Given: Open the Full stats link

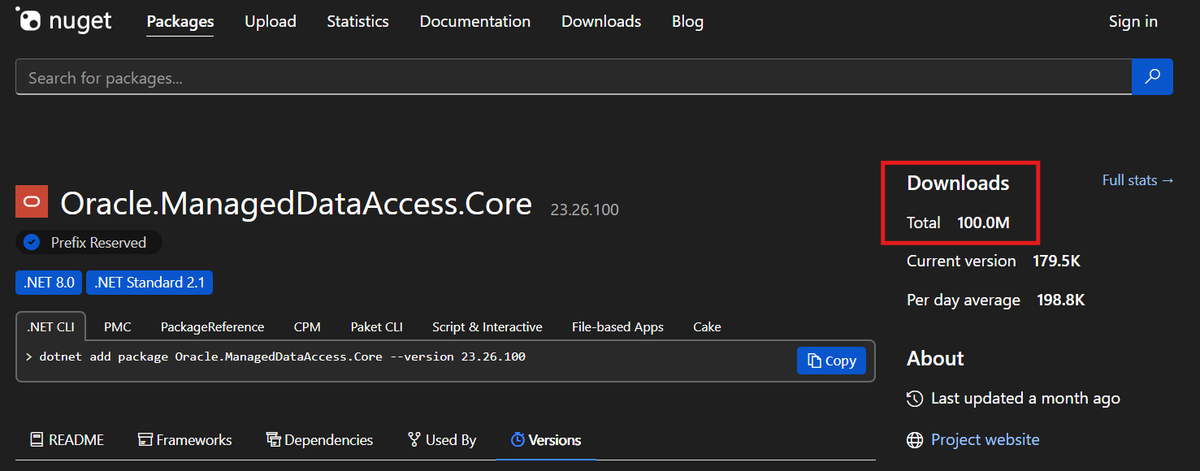Looking at the screenshot, I should (1138, 180).
